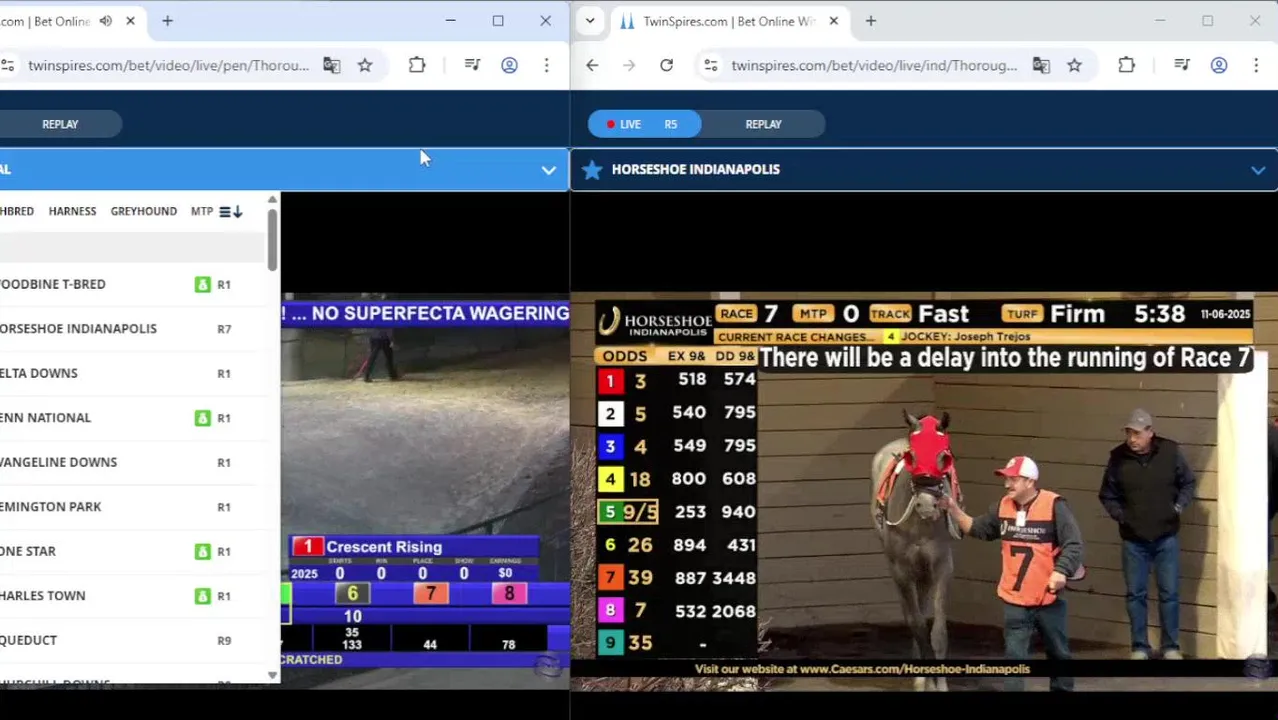Open a new tab in the left window
The width and height of the screenshot is (1278, 720).
pyautogui.click(x=167, y=21)
